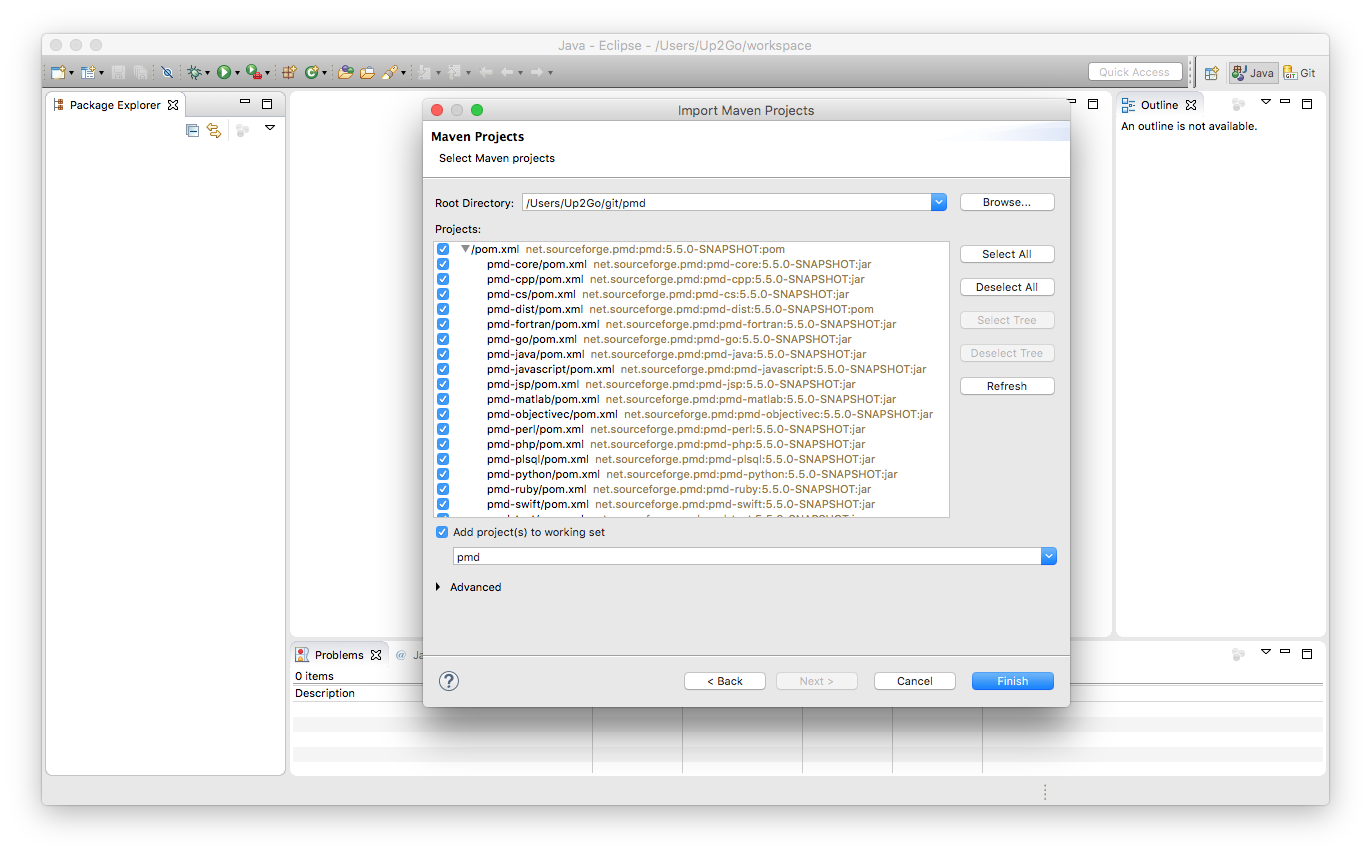Image resolution: width=1371 pixels, height=855 pixels.
Task: Switch to the Java perspective
Action: 1253,73
